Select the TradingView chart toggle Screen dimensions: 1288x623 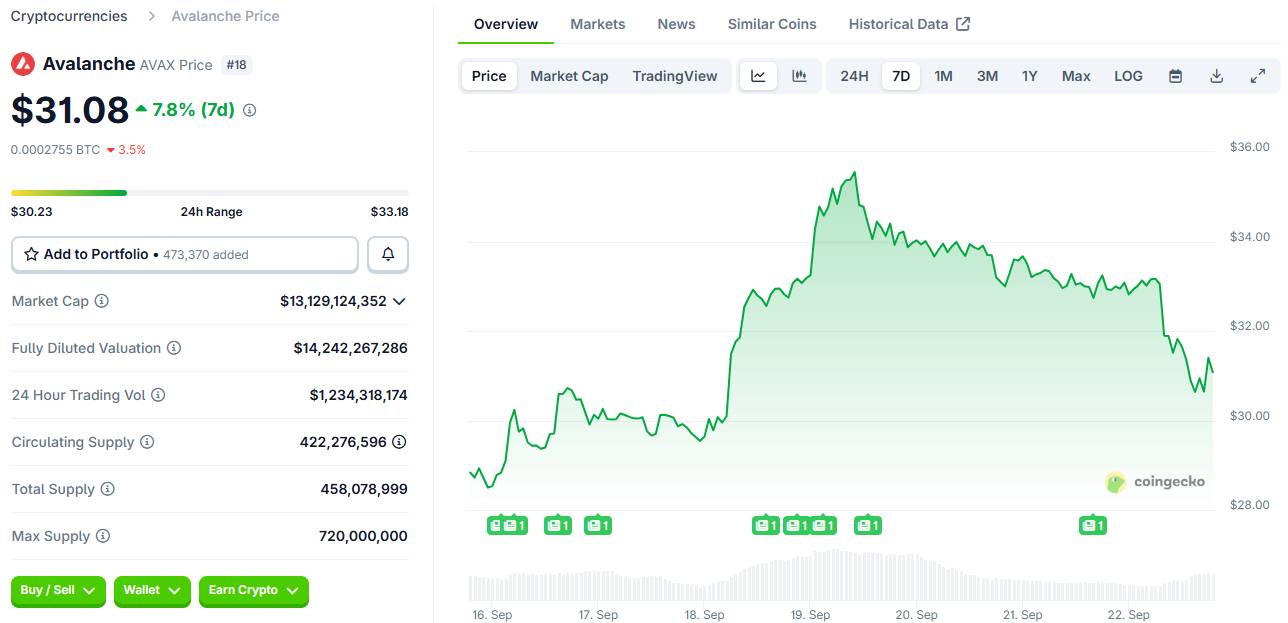(675, 76)
